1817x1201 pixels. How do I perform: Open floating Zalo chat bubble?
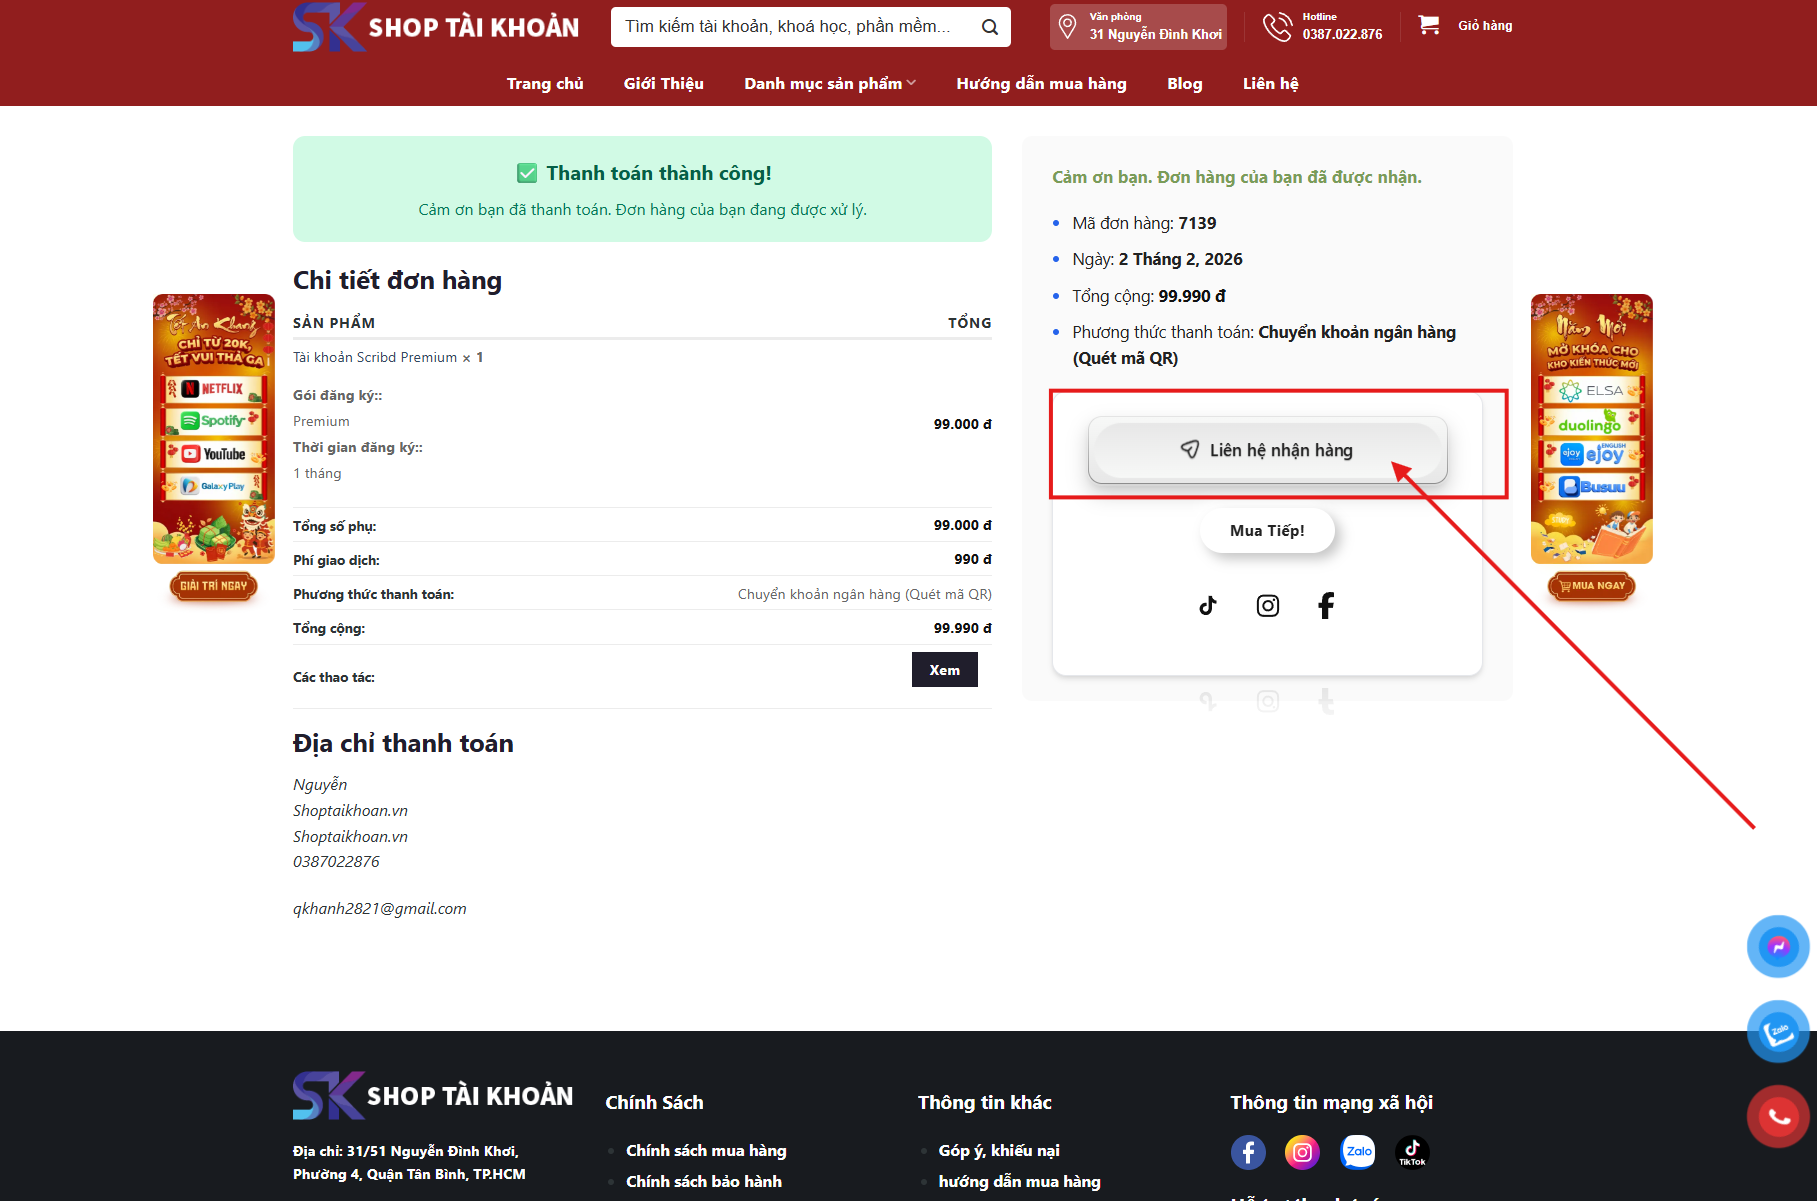[x=1777, y=1031]
